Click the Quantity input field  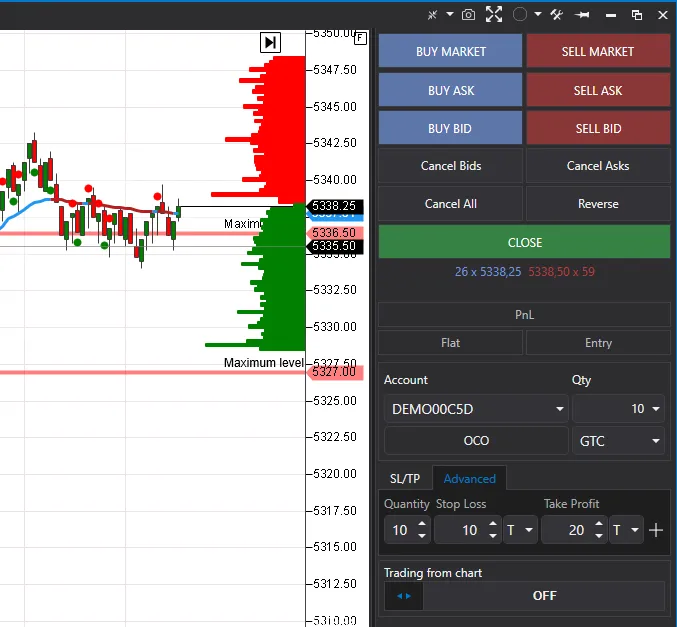tap(400, 530)
